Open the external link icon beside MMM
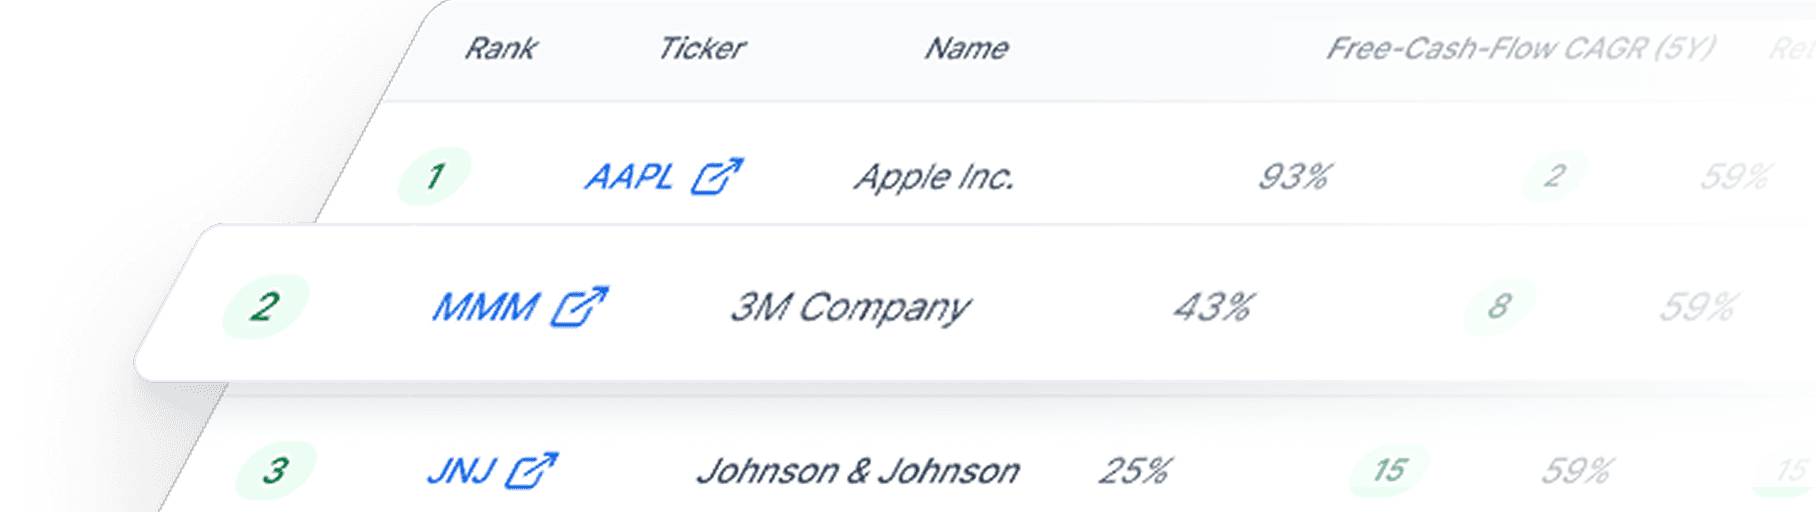The image size is (1816, 512). (x=580, y=307)
